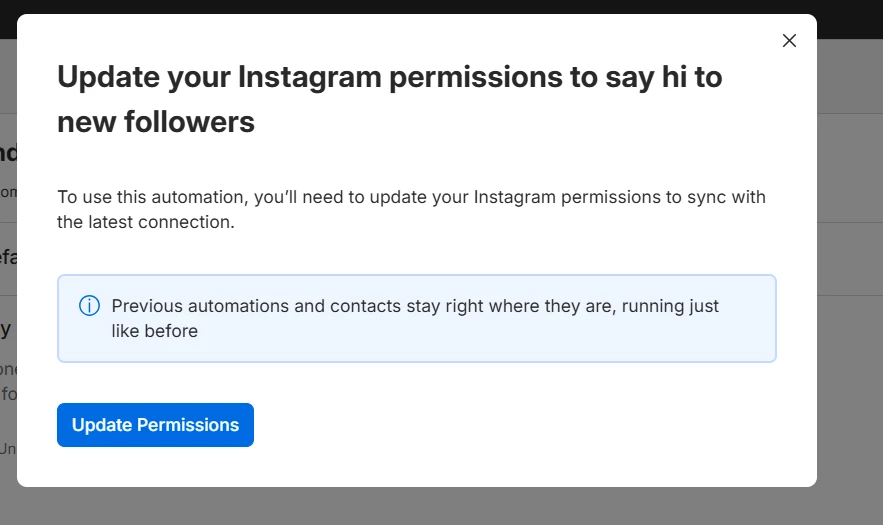Click the Update Permissions button
The height and width of the screenshot is (525, 883).
(155, 425)
